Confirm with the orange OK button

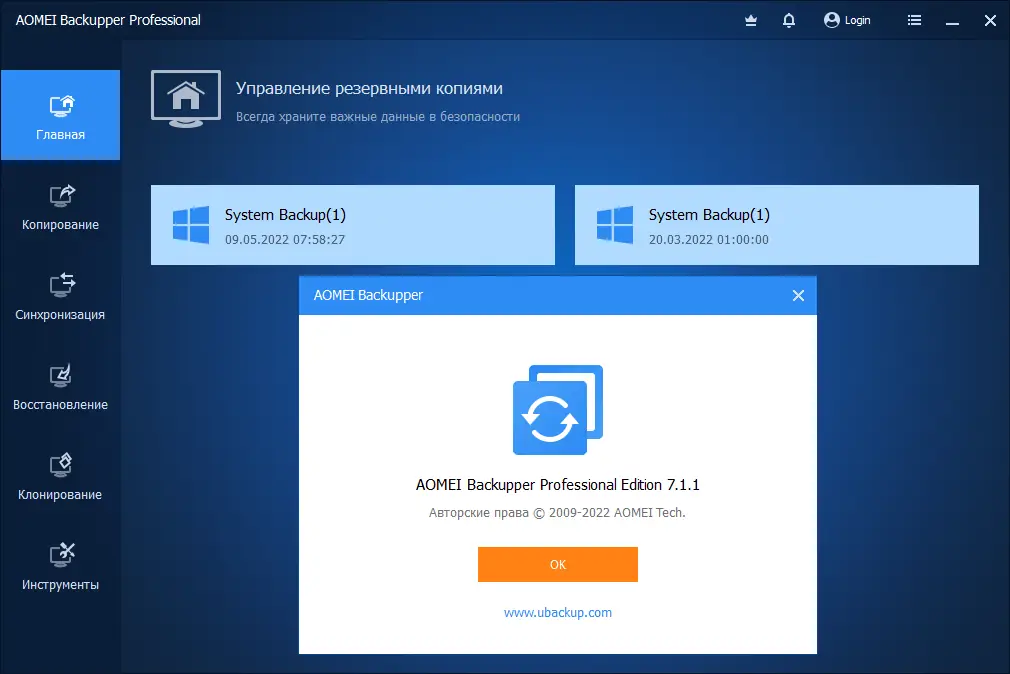pyautogui.click(x=558, y=564)
